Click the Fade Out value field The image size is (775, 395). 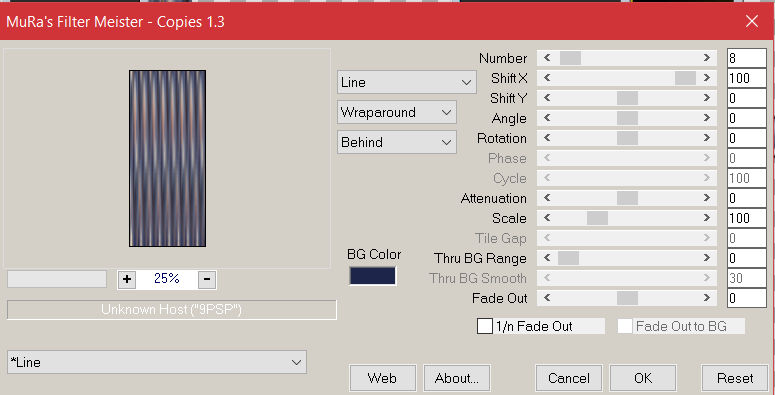pos(747,298)
